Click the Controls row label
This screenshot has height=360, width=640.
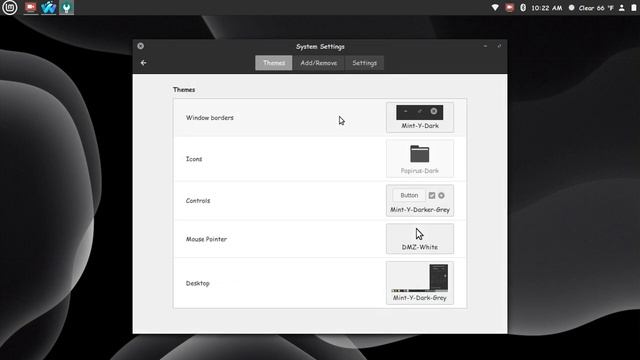[x=198, y=200]
